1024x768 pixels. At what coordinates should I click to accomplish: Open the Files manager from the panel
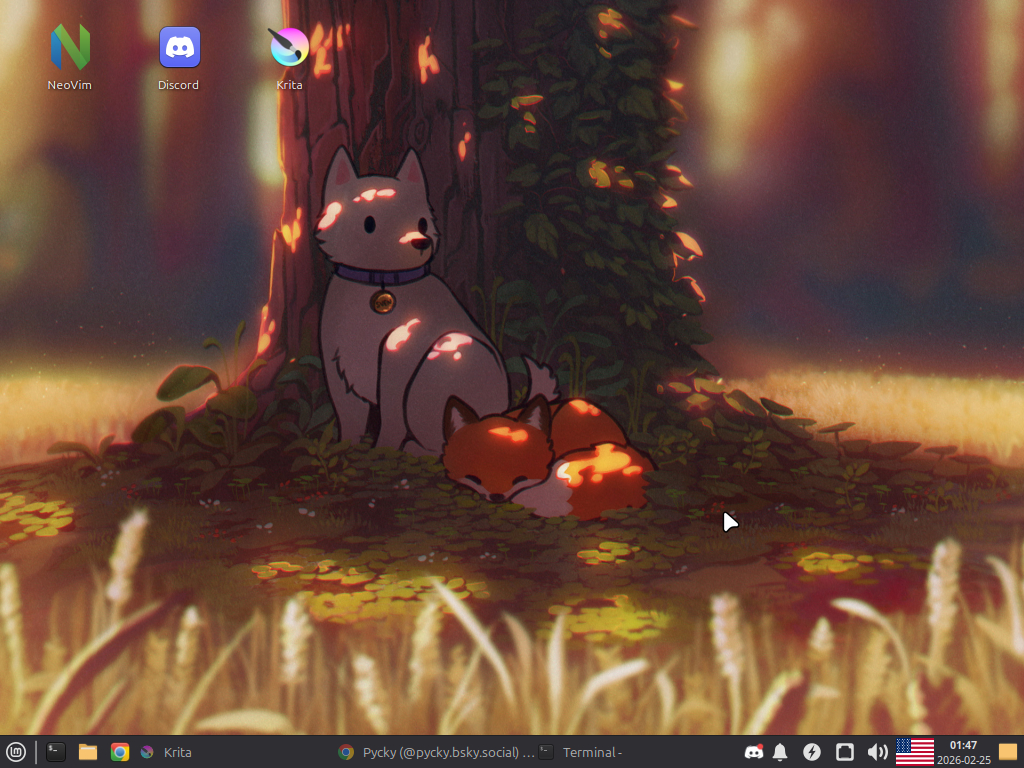(x=88, y=752)
